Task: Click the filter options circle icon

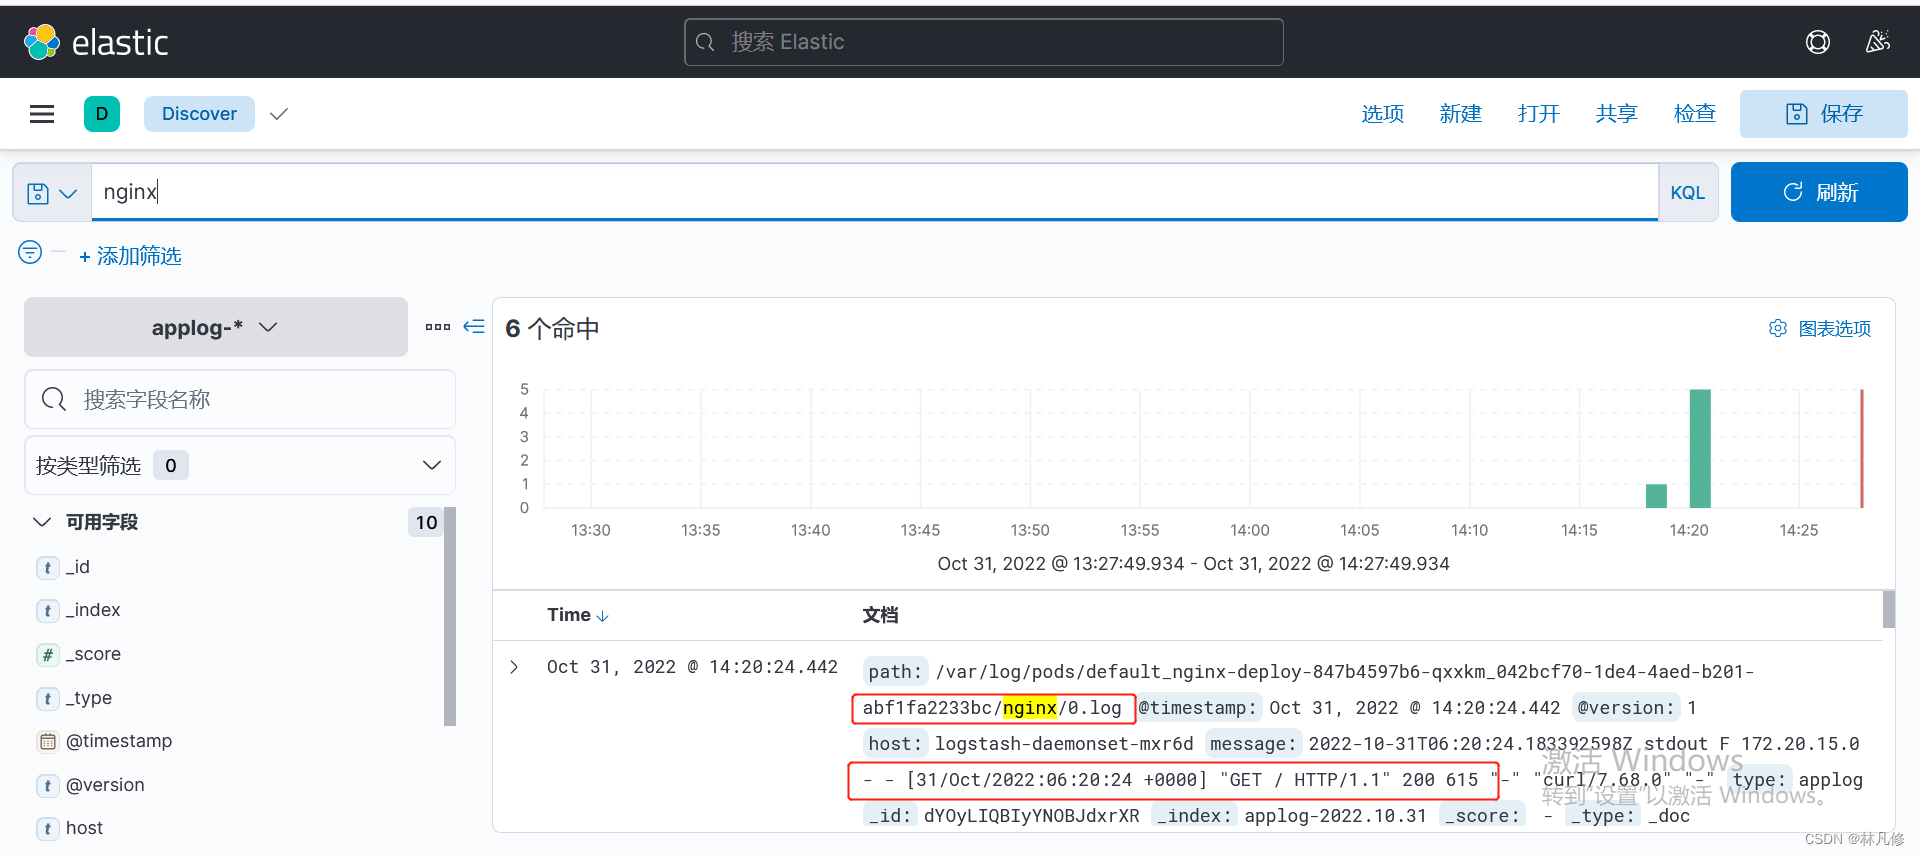Action: (30, 252)
